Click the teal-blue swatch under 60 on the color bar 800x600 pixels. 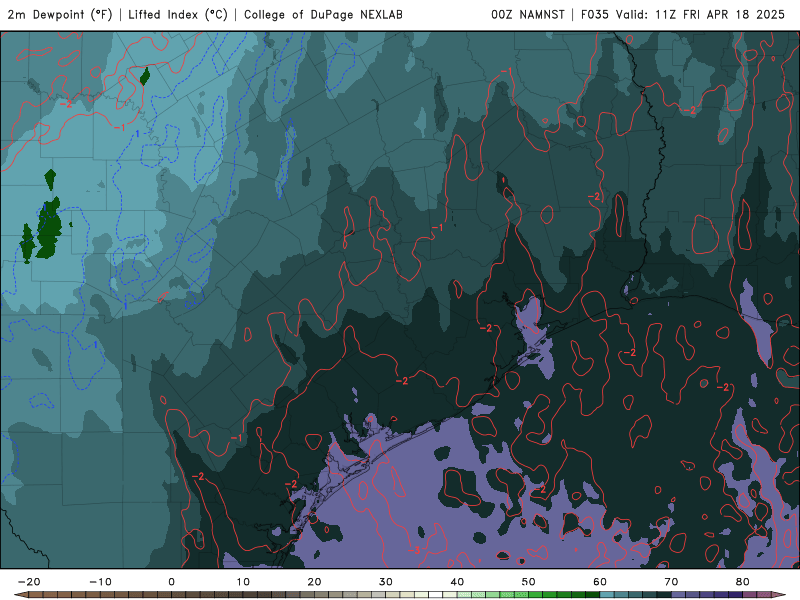tap(607, 594)
